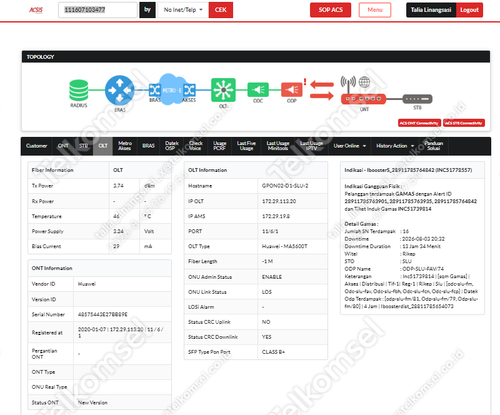Click the Downtime Duration value
Screen dimensions: 500x415
click(421, 246)
